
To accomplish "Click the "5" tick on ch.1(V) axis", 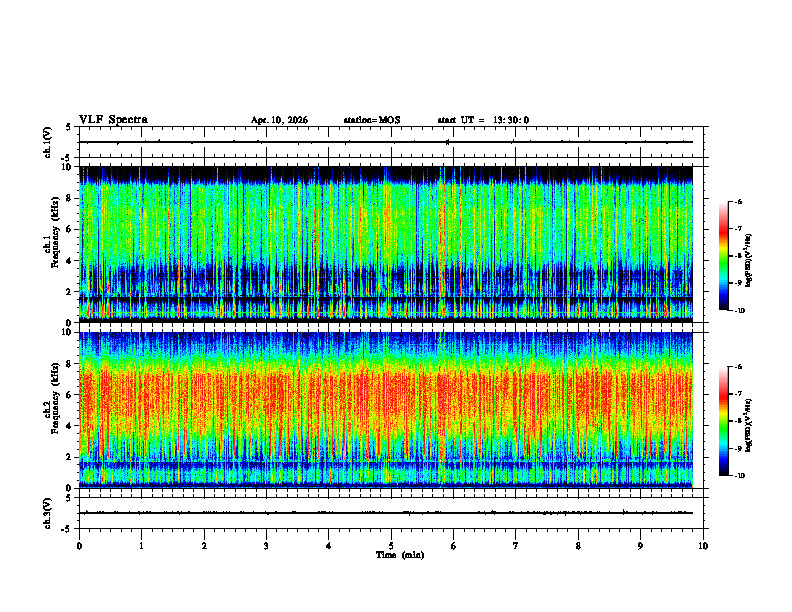I will tap(68, 127).
